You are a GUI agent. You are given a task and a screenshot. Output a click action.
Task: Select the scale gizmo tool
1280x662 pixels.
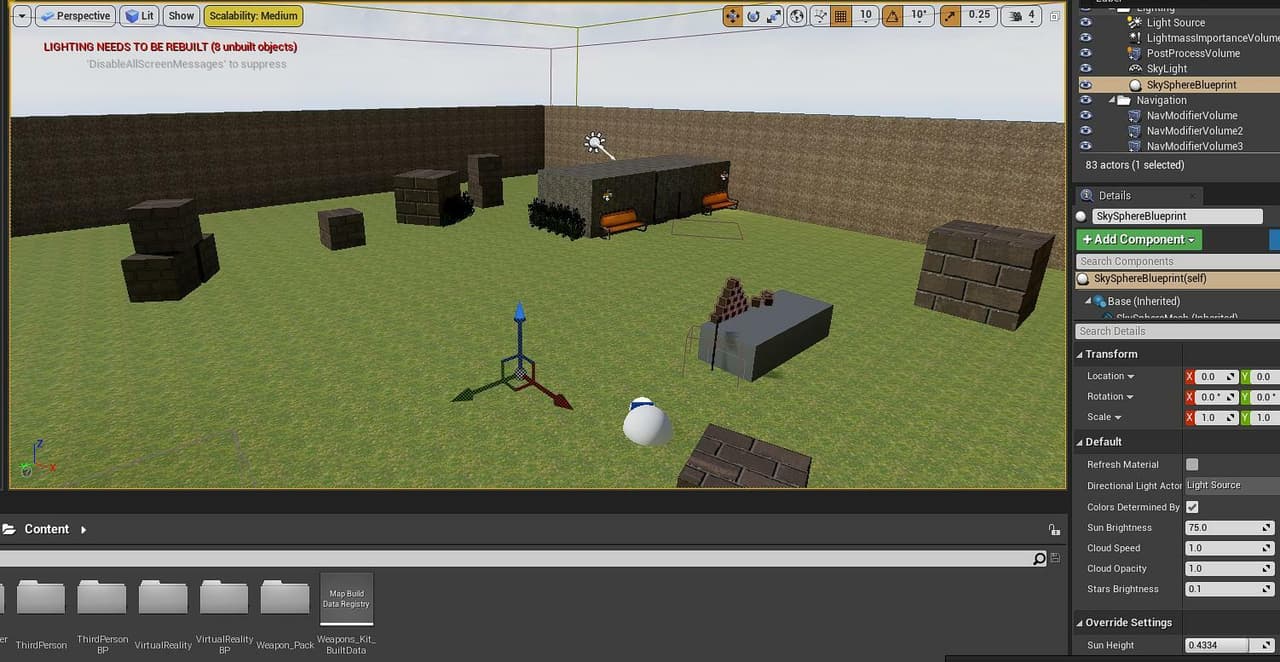point(775,16)
